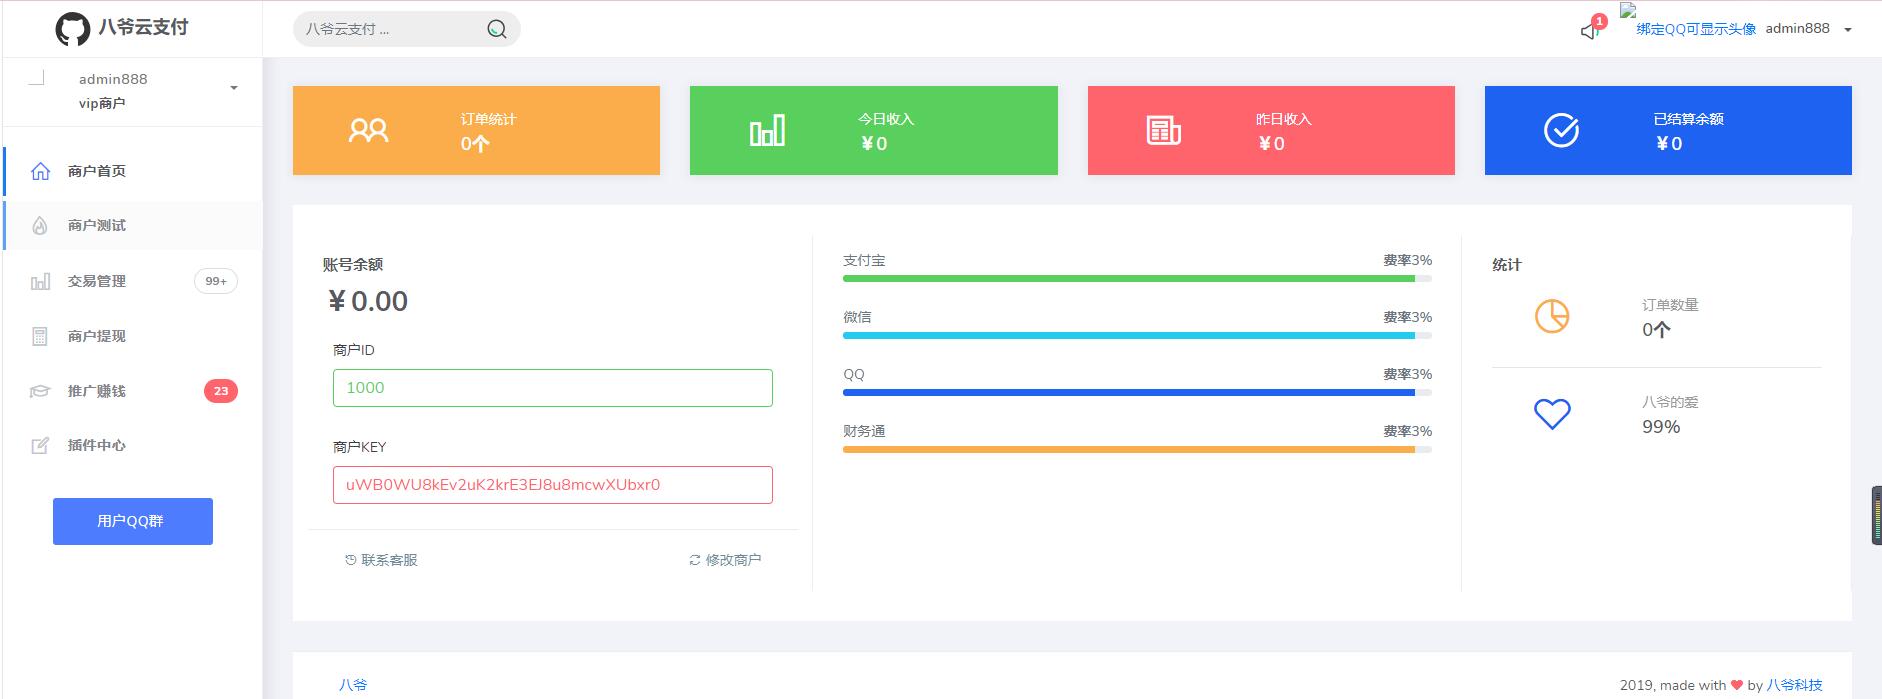Click the orange pie chart icon
Screen dimensions: 1882x699
tap(1552, 316)
